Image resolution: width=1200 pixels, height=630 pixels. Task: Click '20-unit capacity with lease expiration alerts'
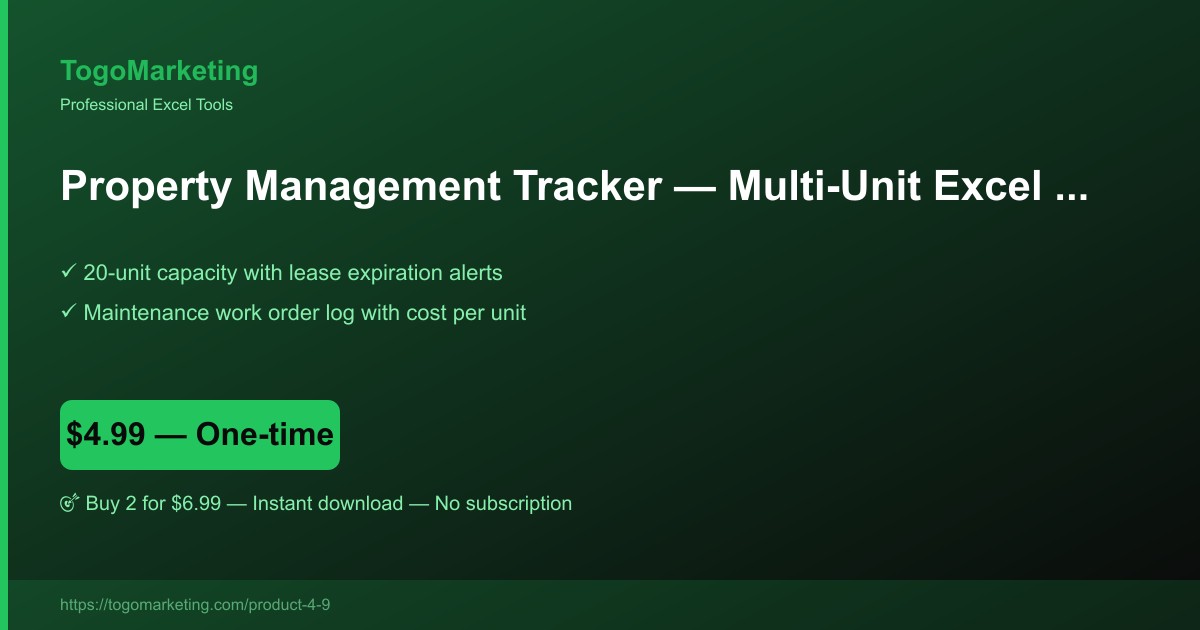click(293, 272)
